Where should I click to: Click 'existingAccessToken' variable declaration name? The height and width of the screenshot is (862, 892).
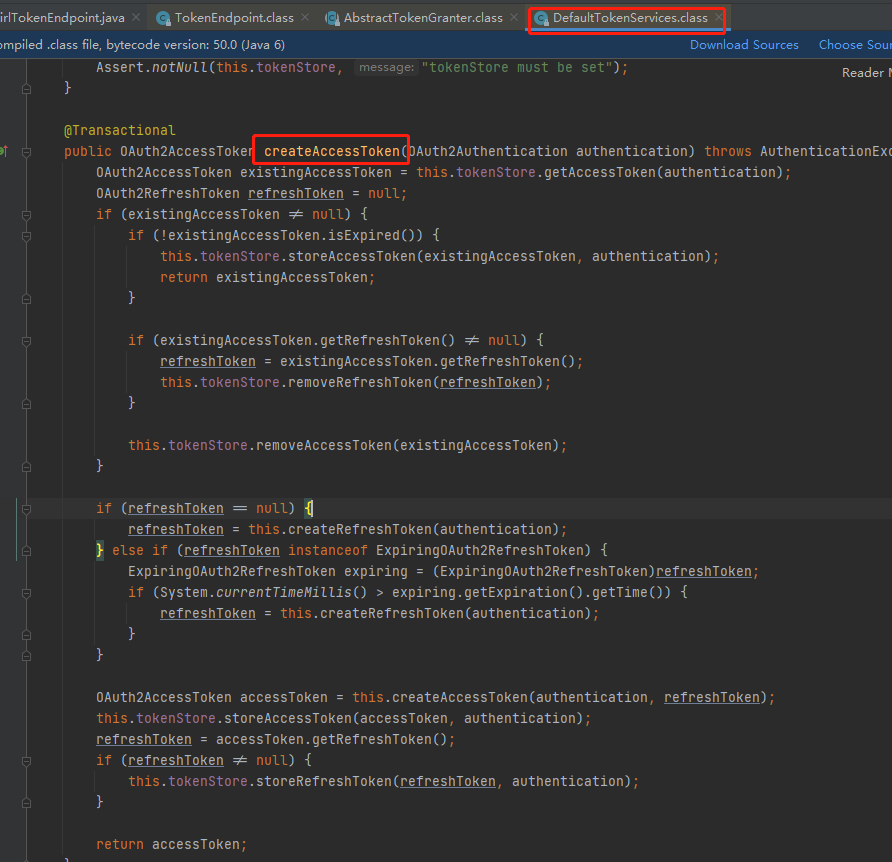click(x=316, y=172)
